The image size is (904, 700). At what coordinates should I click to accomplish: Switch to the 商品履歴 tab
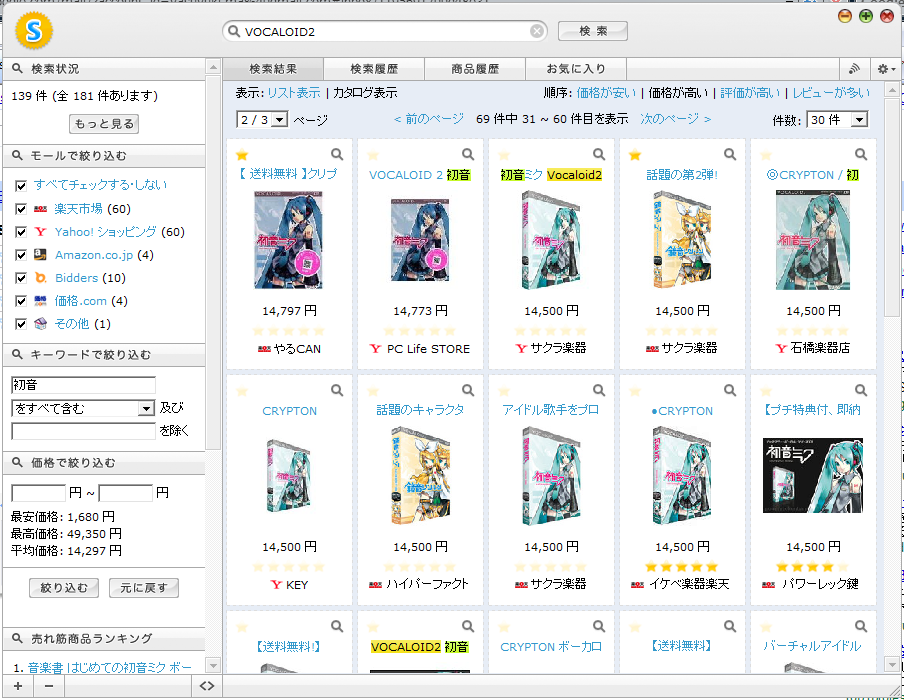click(475, 69)
